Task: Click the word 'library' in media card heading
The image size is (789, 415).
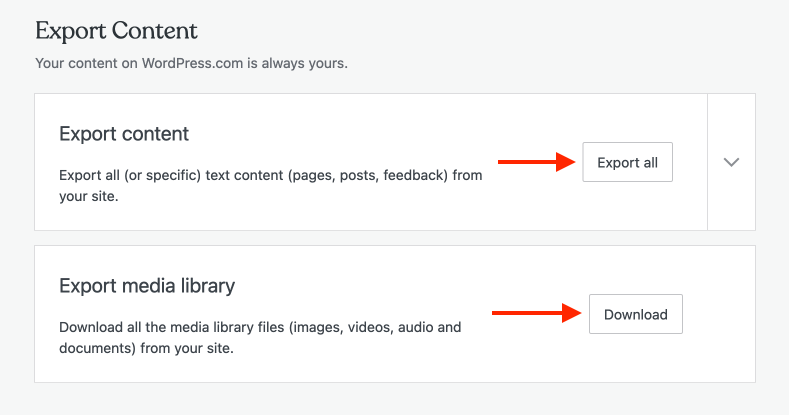Action: click(x=207, y=286)
